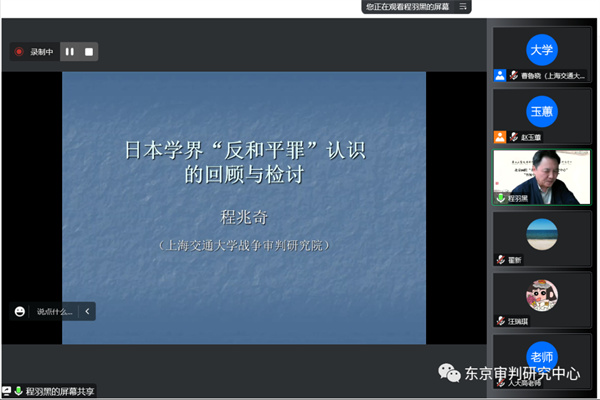This screenshot has height=400, width=600.
Task: Click green microphone icon in 程羽黑的屏幕共享 bar
Action: pos(18,391)
